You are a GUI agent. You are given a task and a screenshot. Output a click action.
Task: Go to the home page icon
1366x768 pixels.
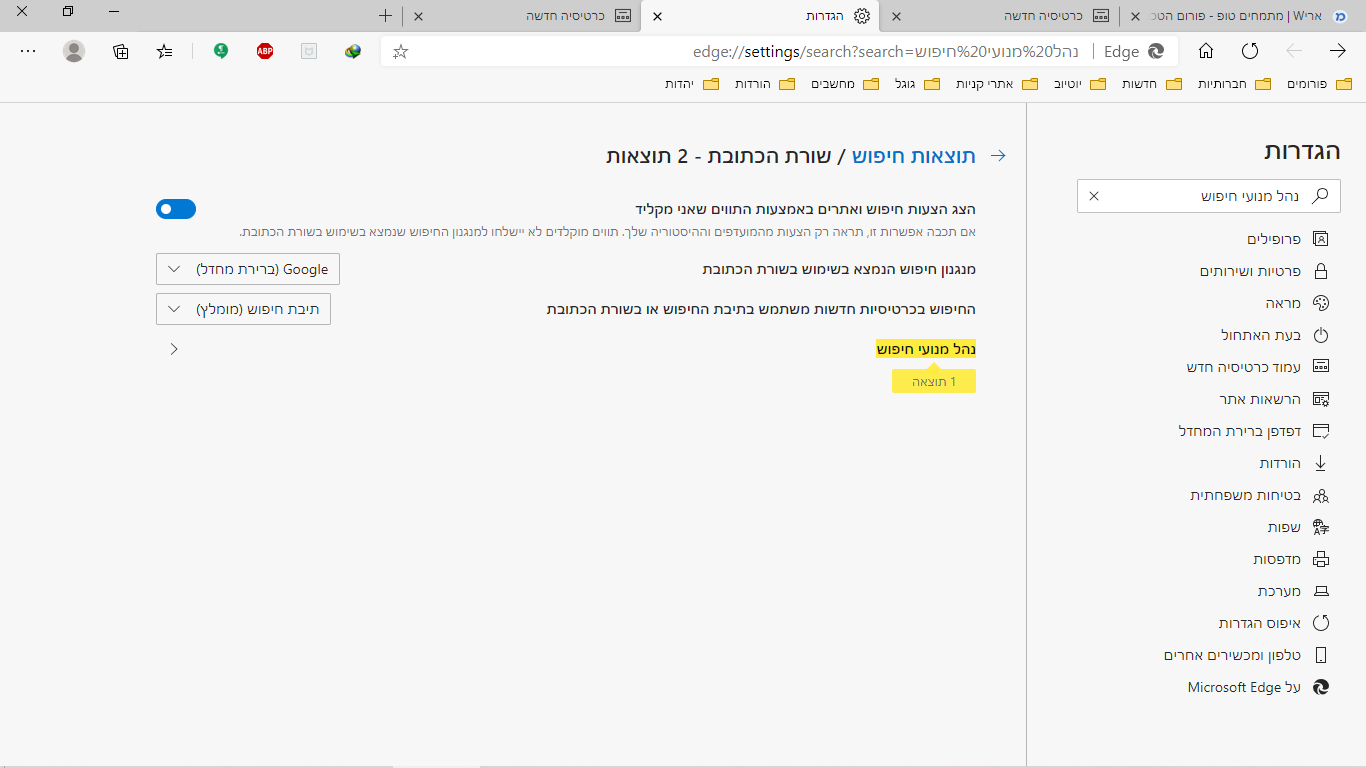1206,51
